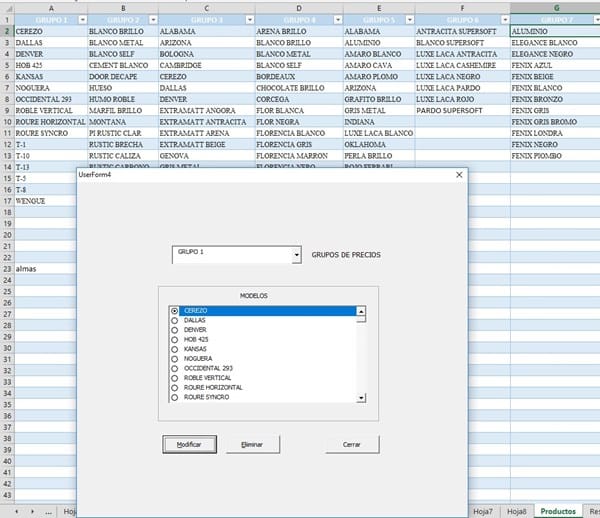Close the UserForm4 dialog with X
Image resolution: width=600 pixels, height=518 pixels.
[459, 174]
